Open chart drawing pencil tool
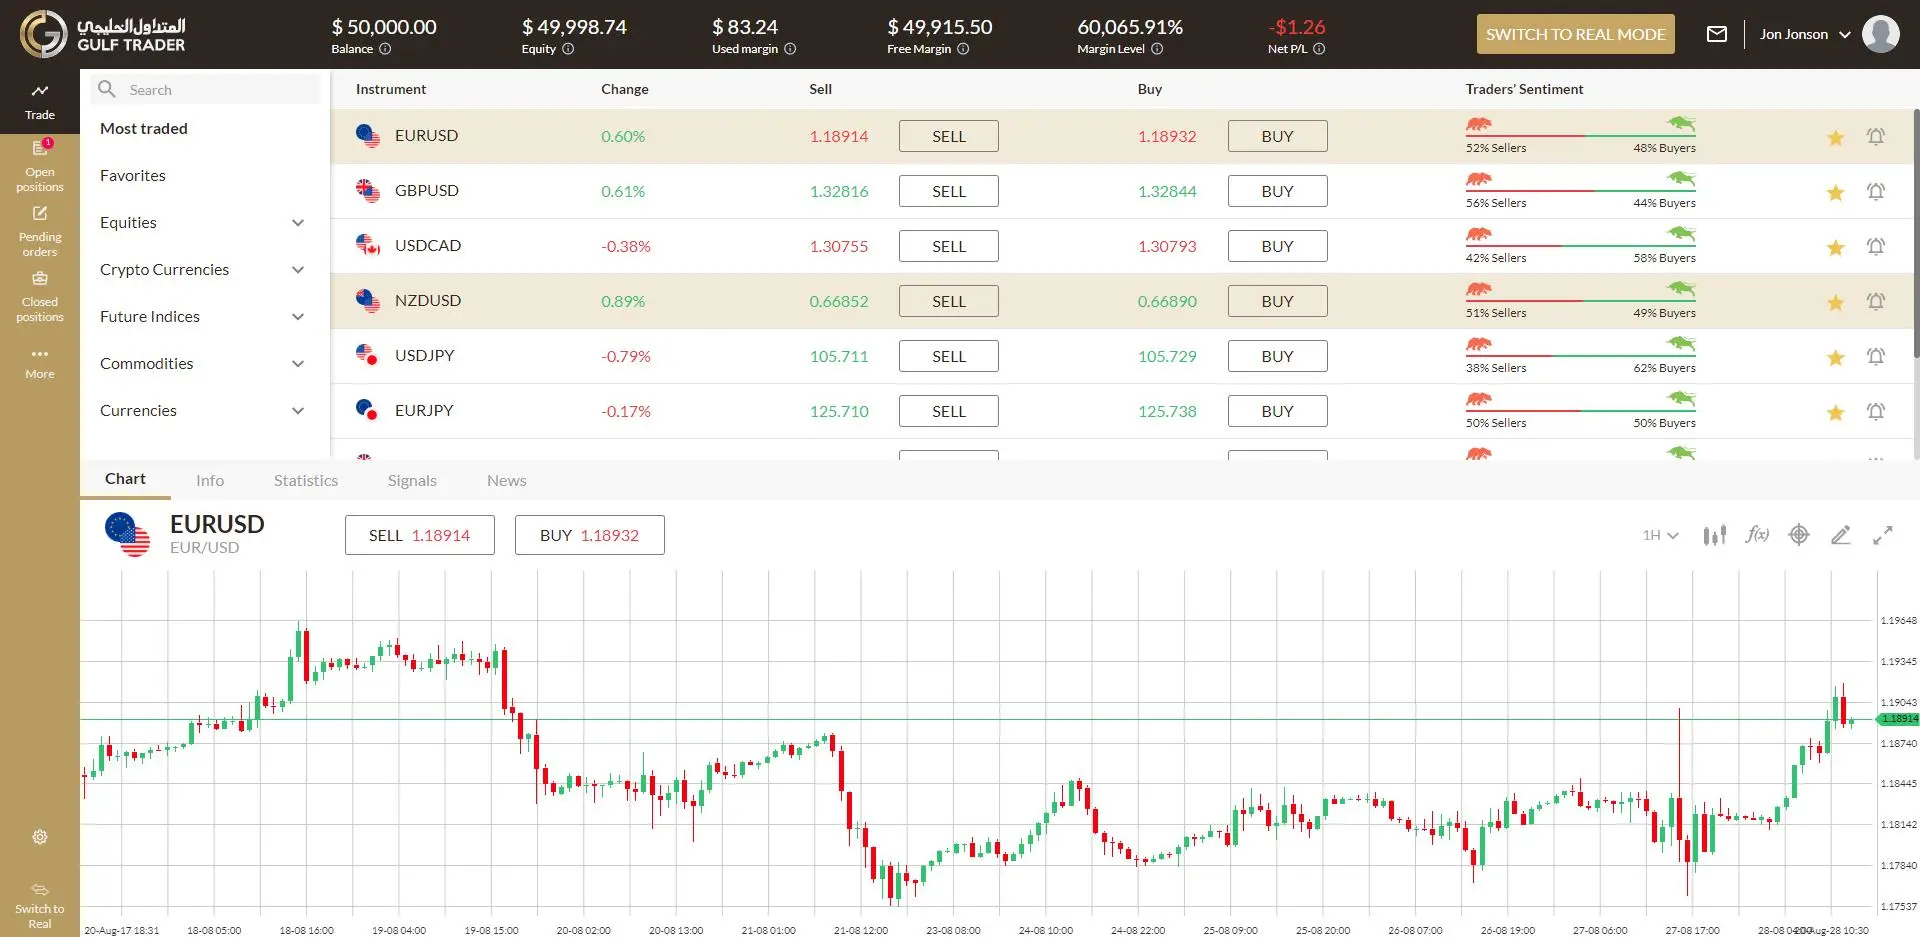Screen dimensions: 1920x937 click(1841, 535)
